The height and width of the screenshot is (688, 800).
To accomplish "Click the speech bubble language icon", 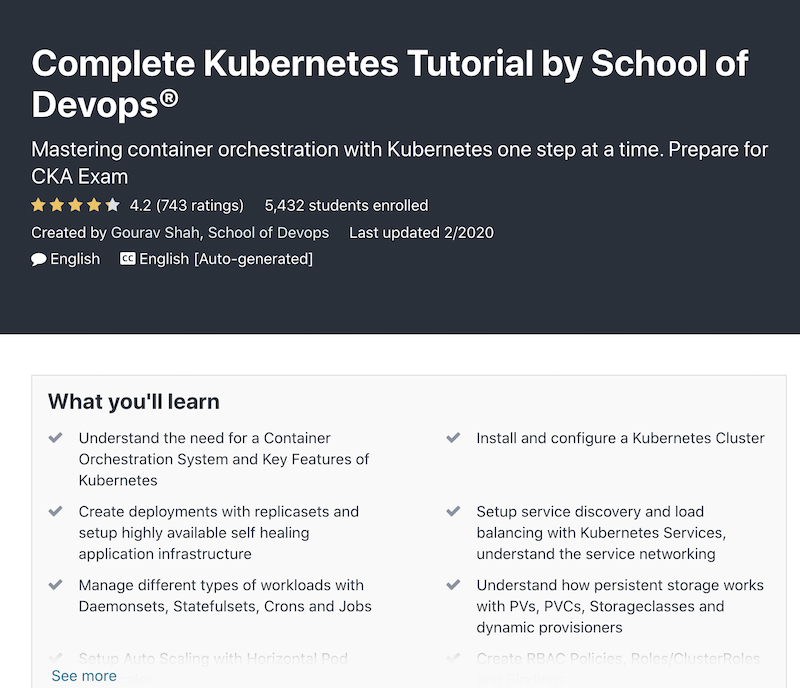I will (x=39, y=259).
